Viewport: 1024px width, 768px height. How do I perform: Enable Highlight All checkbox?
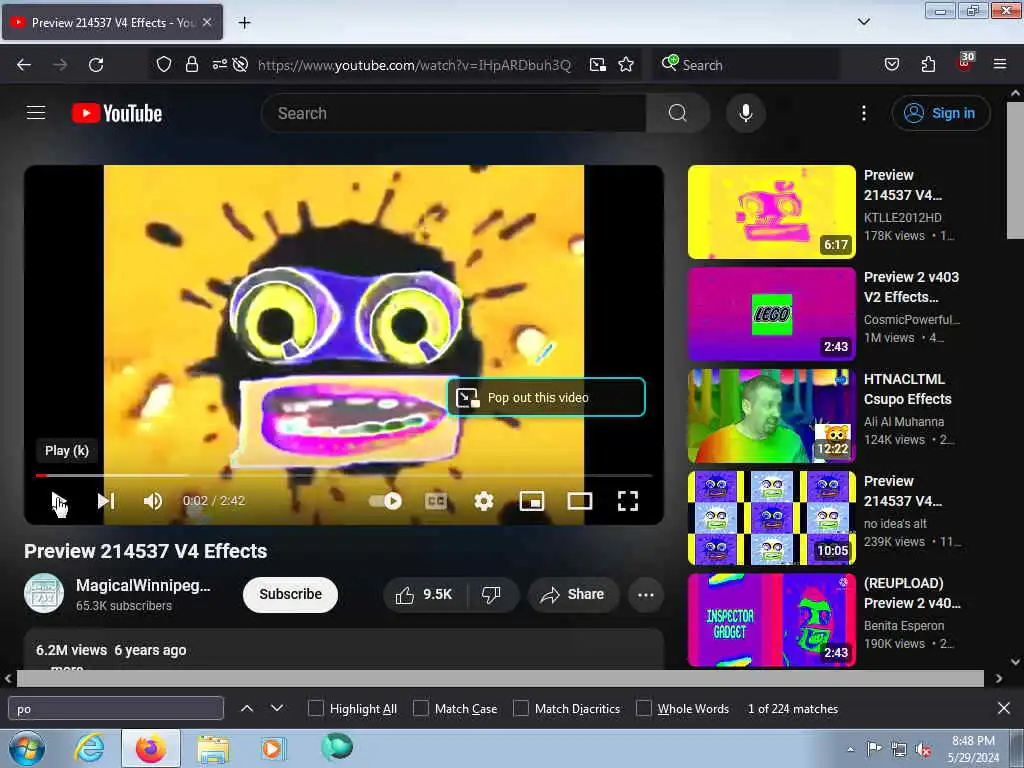pyautogui.click(x=315, y=708)
